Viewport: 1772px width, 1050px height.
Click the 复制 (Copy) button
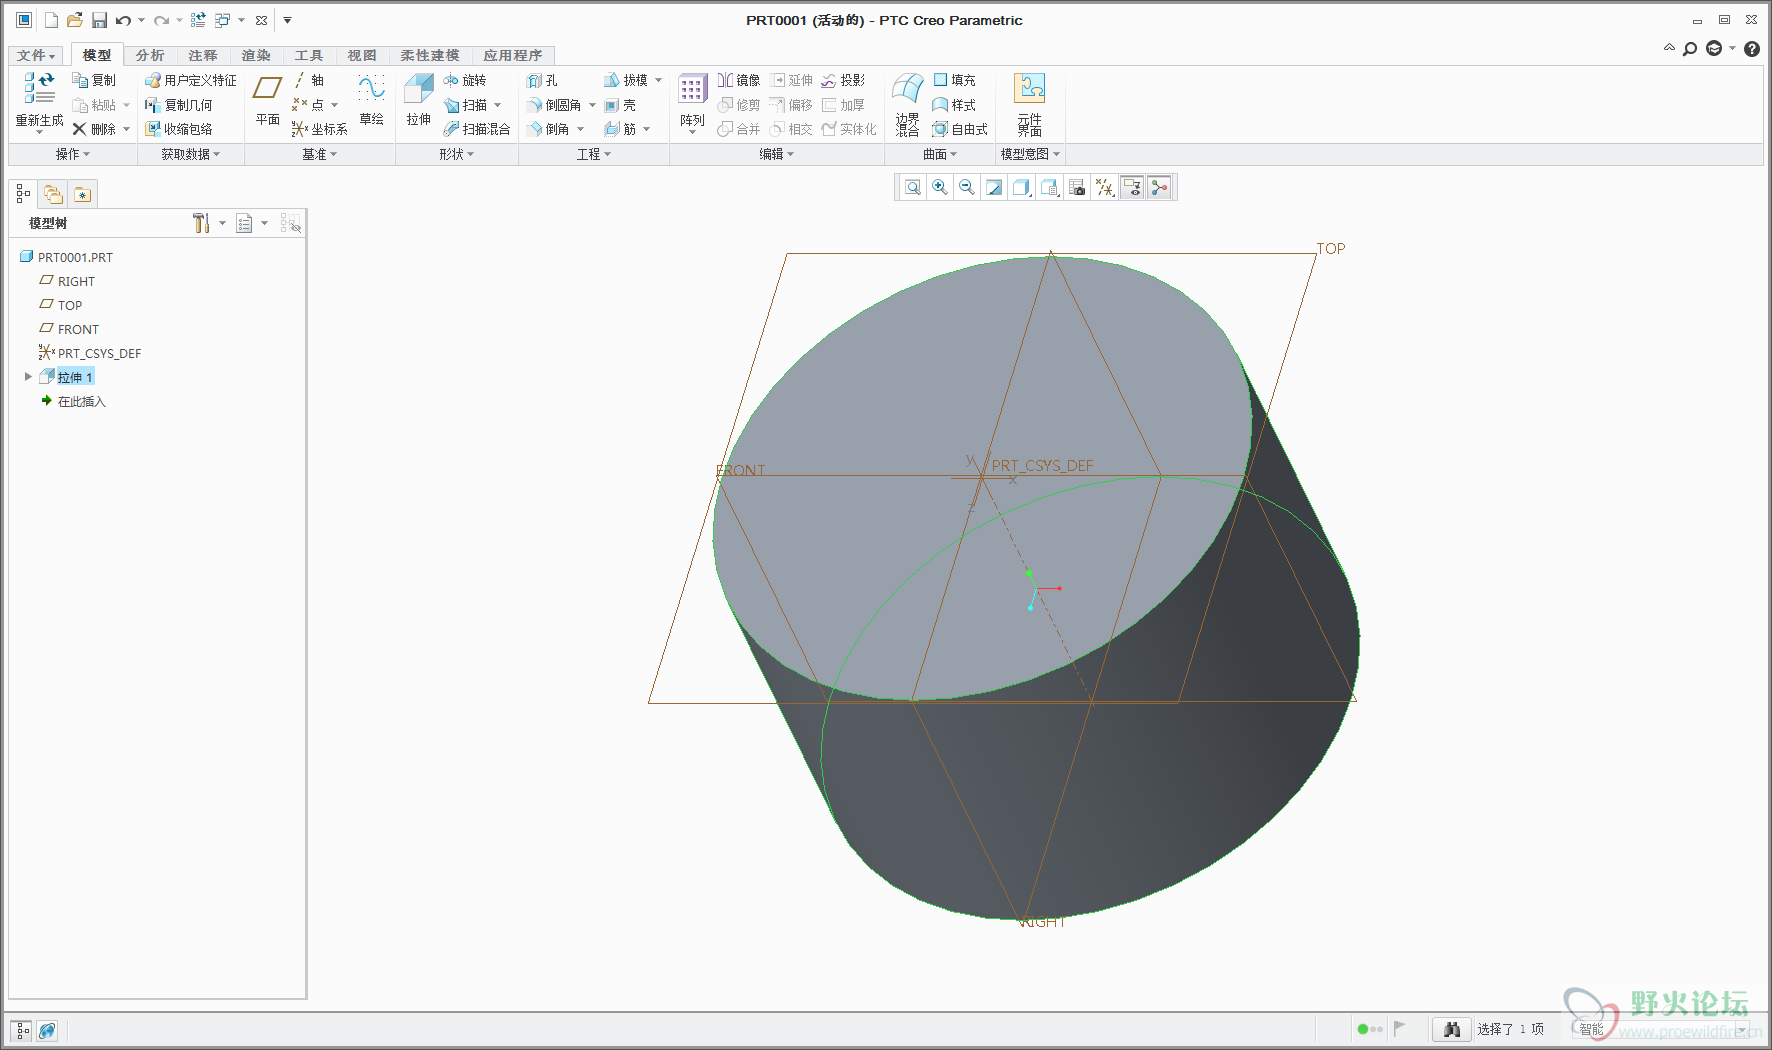(95, 80)
